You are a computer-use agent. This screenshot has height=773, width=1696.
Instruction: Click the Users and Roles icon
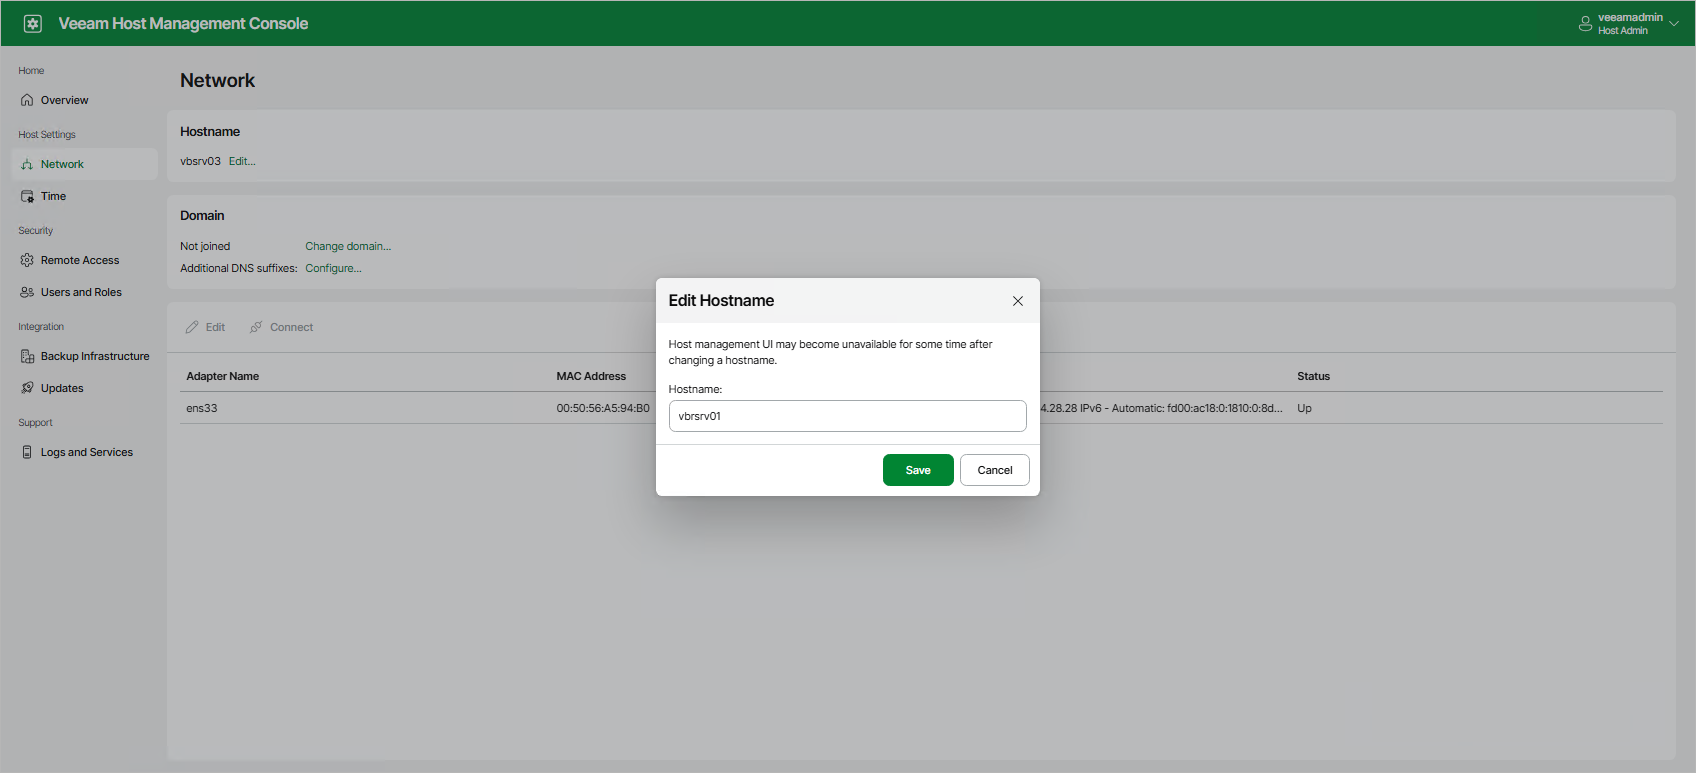[x=27, y=292]
